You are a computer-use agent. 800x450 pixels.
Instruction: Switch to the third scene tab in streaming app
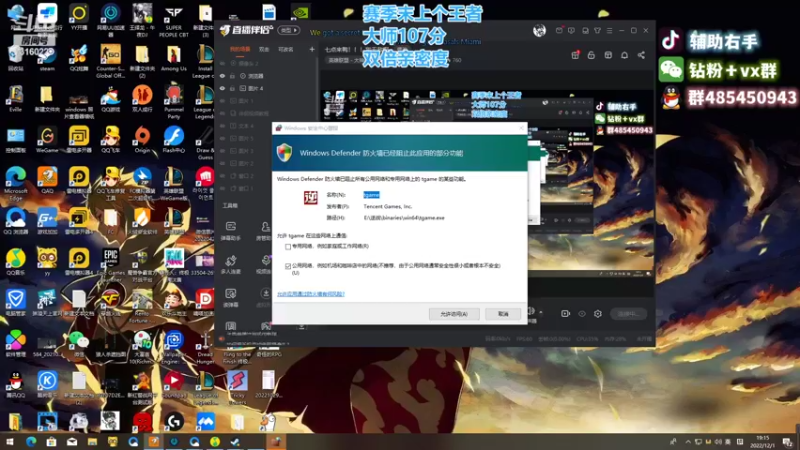coord(286,49)
